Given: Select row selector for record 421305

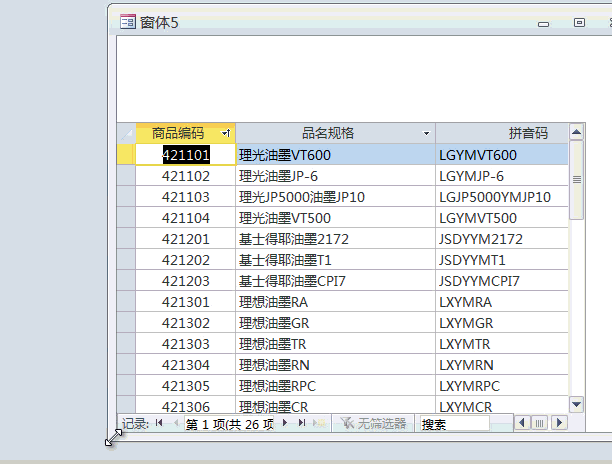Looking at the screenshot, I should pos(126,386).
